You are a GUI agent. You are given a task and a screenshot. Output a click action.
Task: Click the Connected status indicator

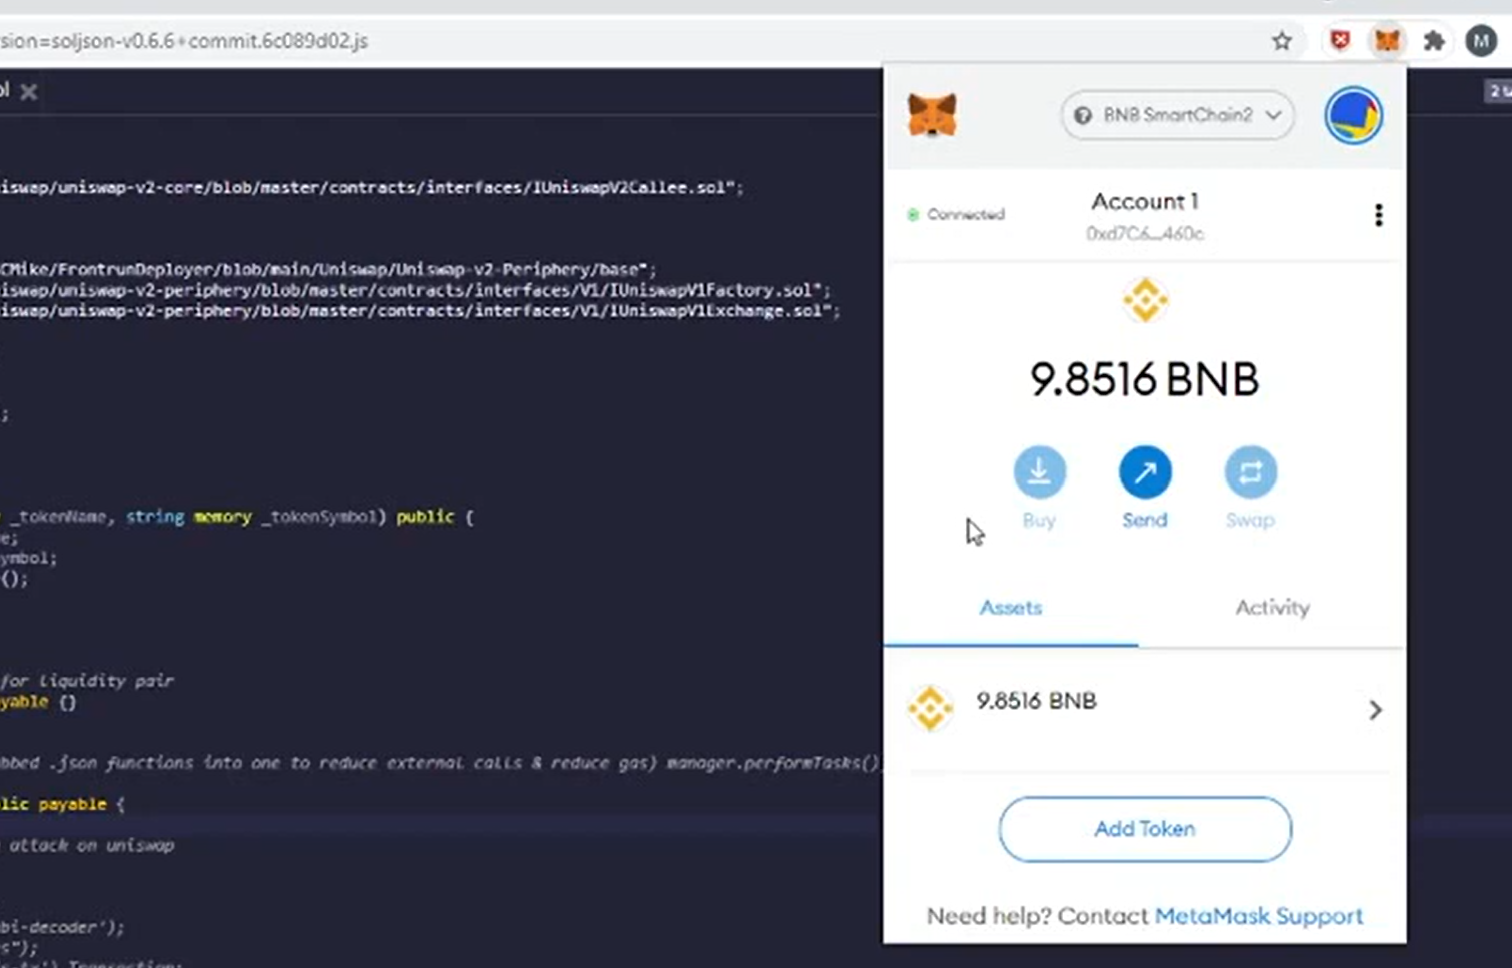(x=954, y=214)
